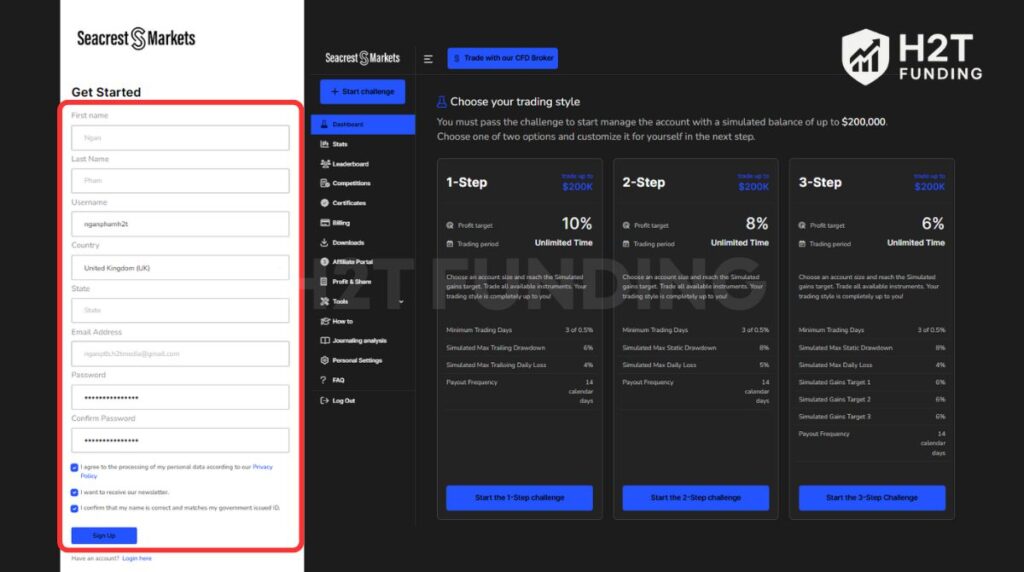This screenshot has width=1024, height=572.
Task: Click the Last Name input field
Action: pos(180,180)
